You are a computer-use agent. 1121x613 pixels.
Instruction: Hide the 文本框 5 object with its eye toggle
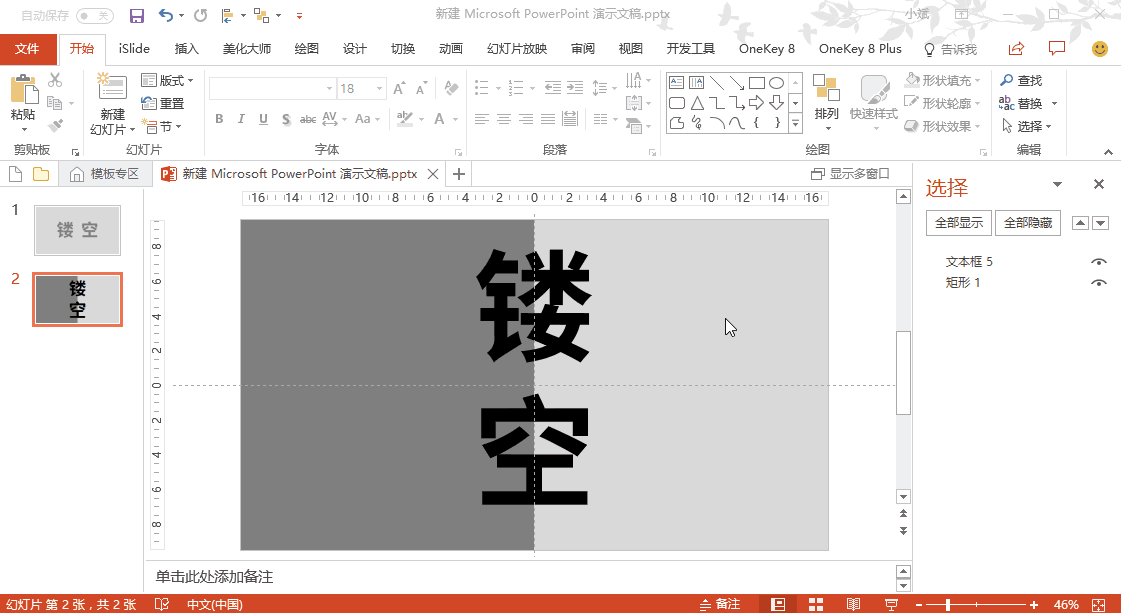point(1098,261)
